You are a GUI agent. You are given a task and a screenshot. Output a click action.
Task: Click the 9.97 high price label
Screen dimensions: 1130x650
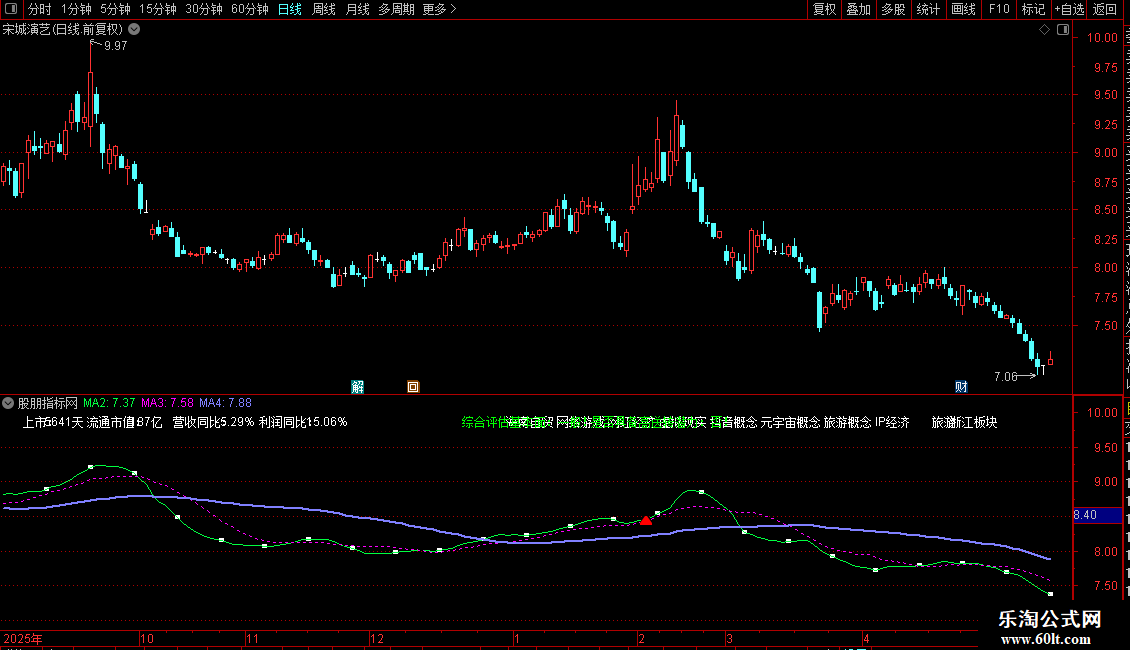[115, 45]
